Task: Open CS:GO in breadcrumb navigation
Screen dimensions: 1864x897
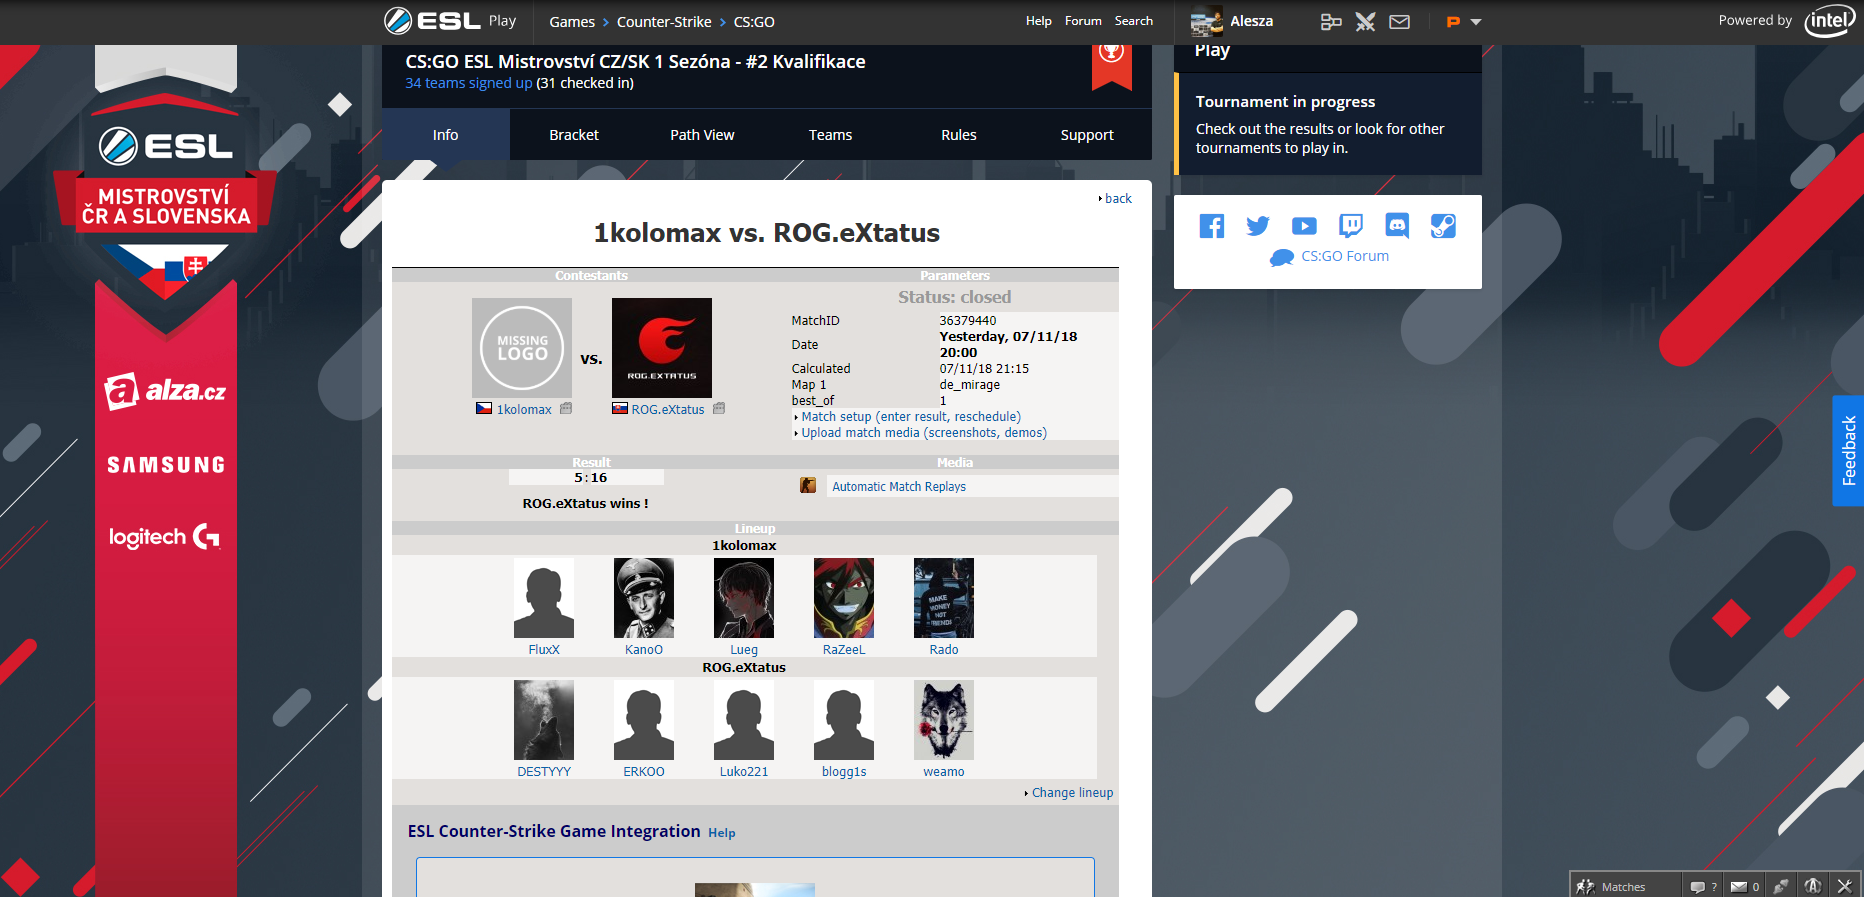Action: click(754, 22)
